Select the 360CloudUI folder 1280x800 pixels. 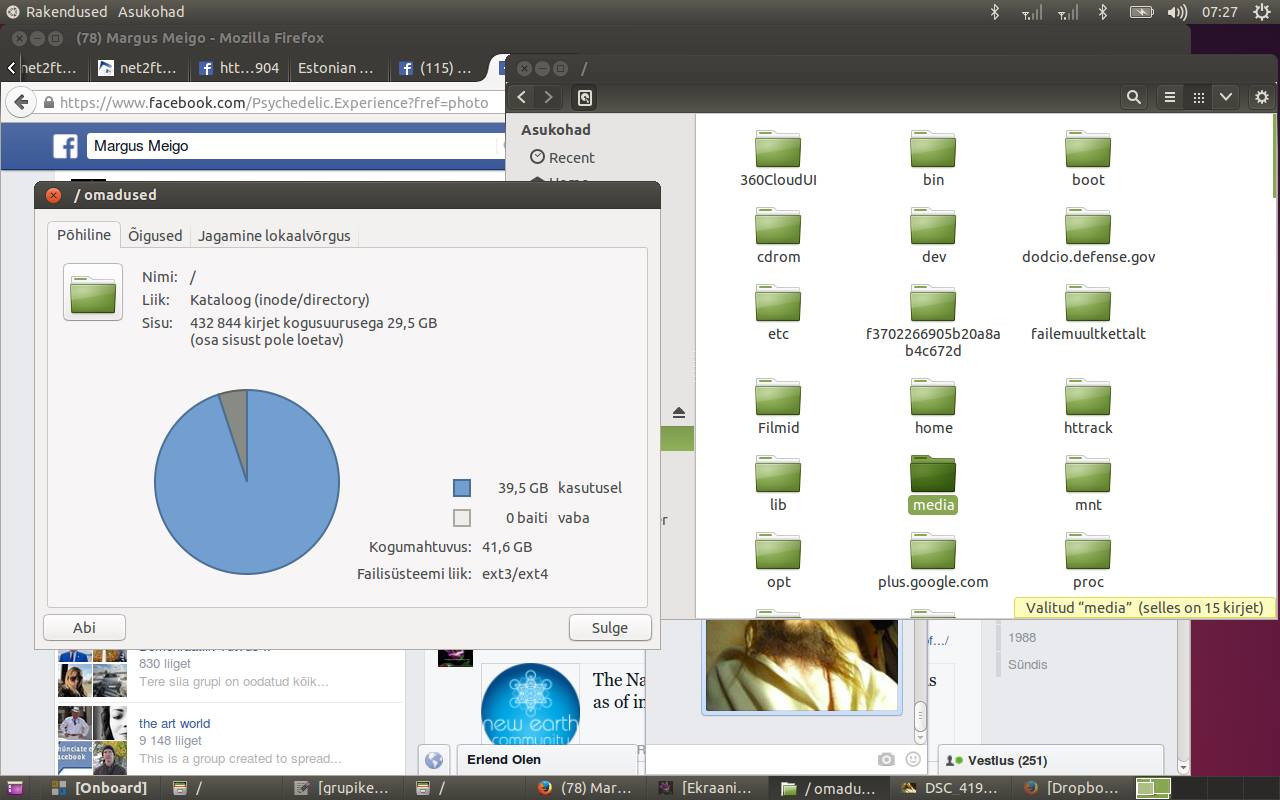778,159
